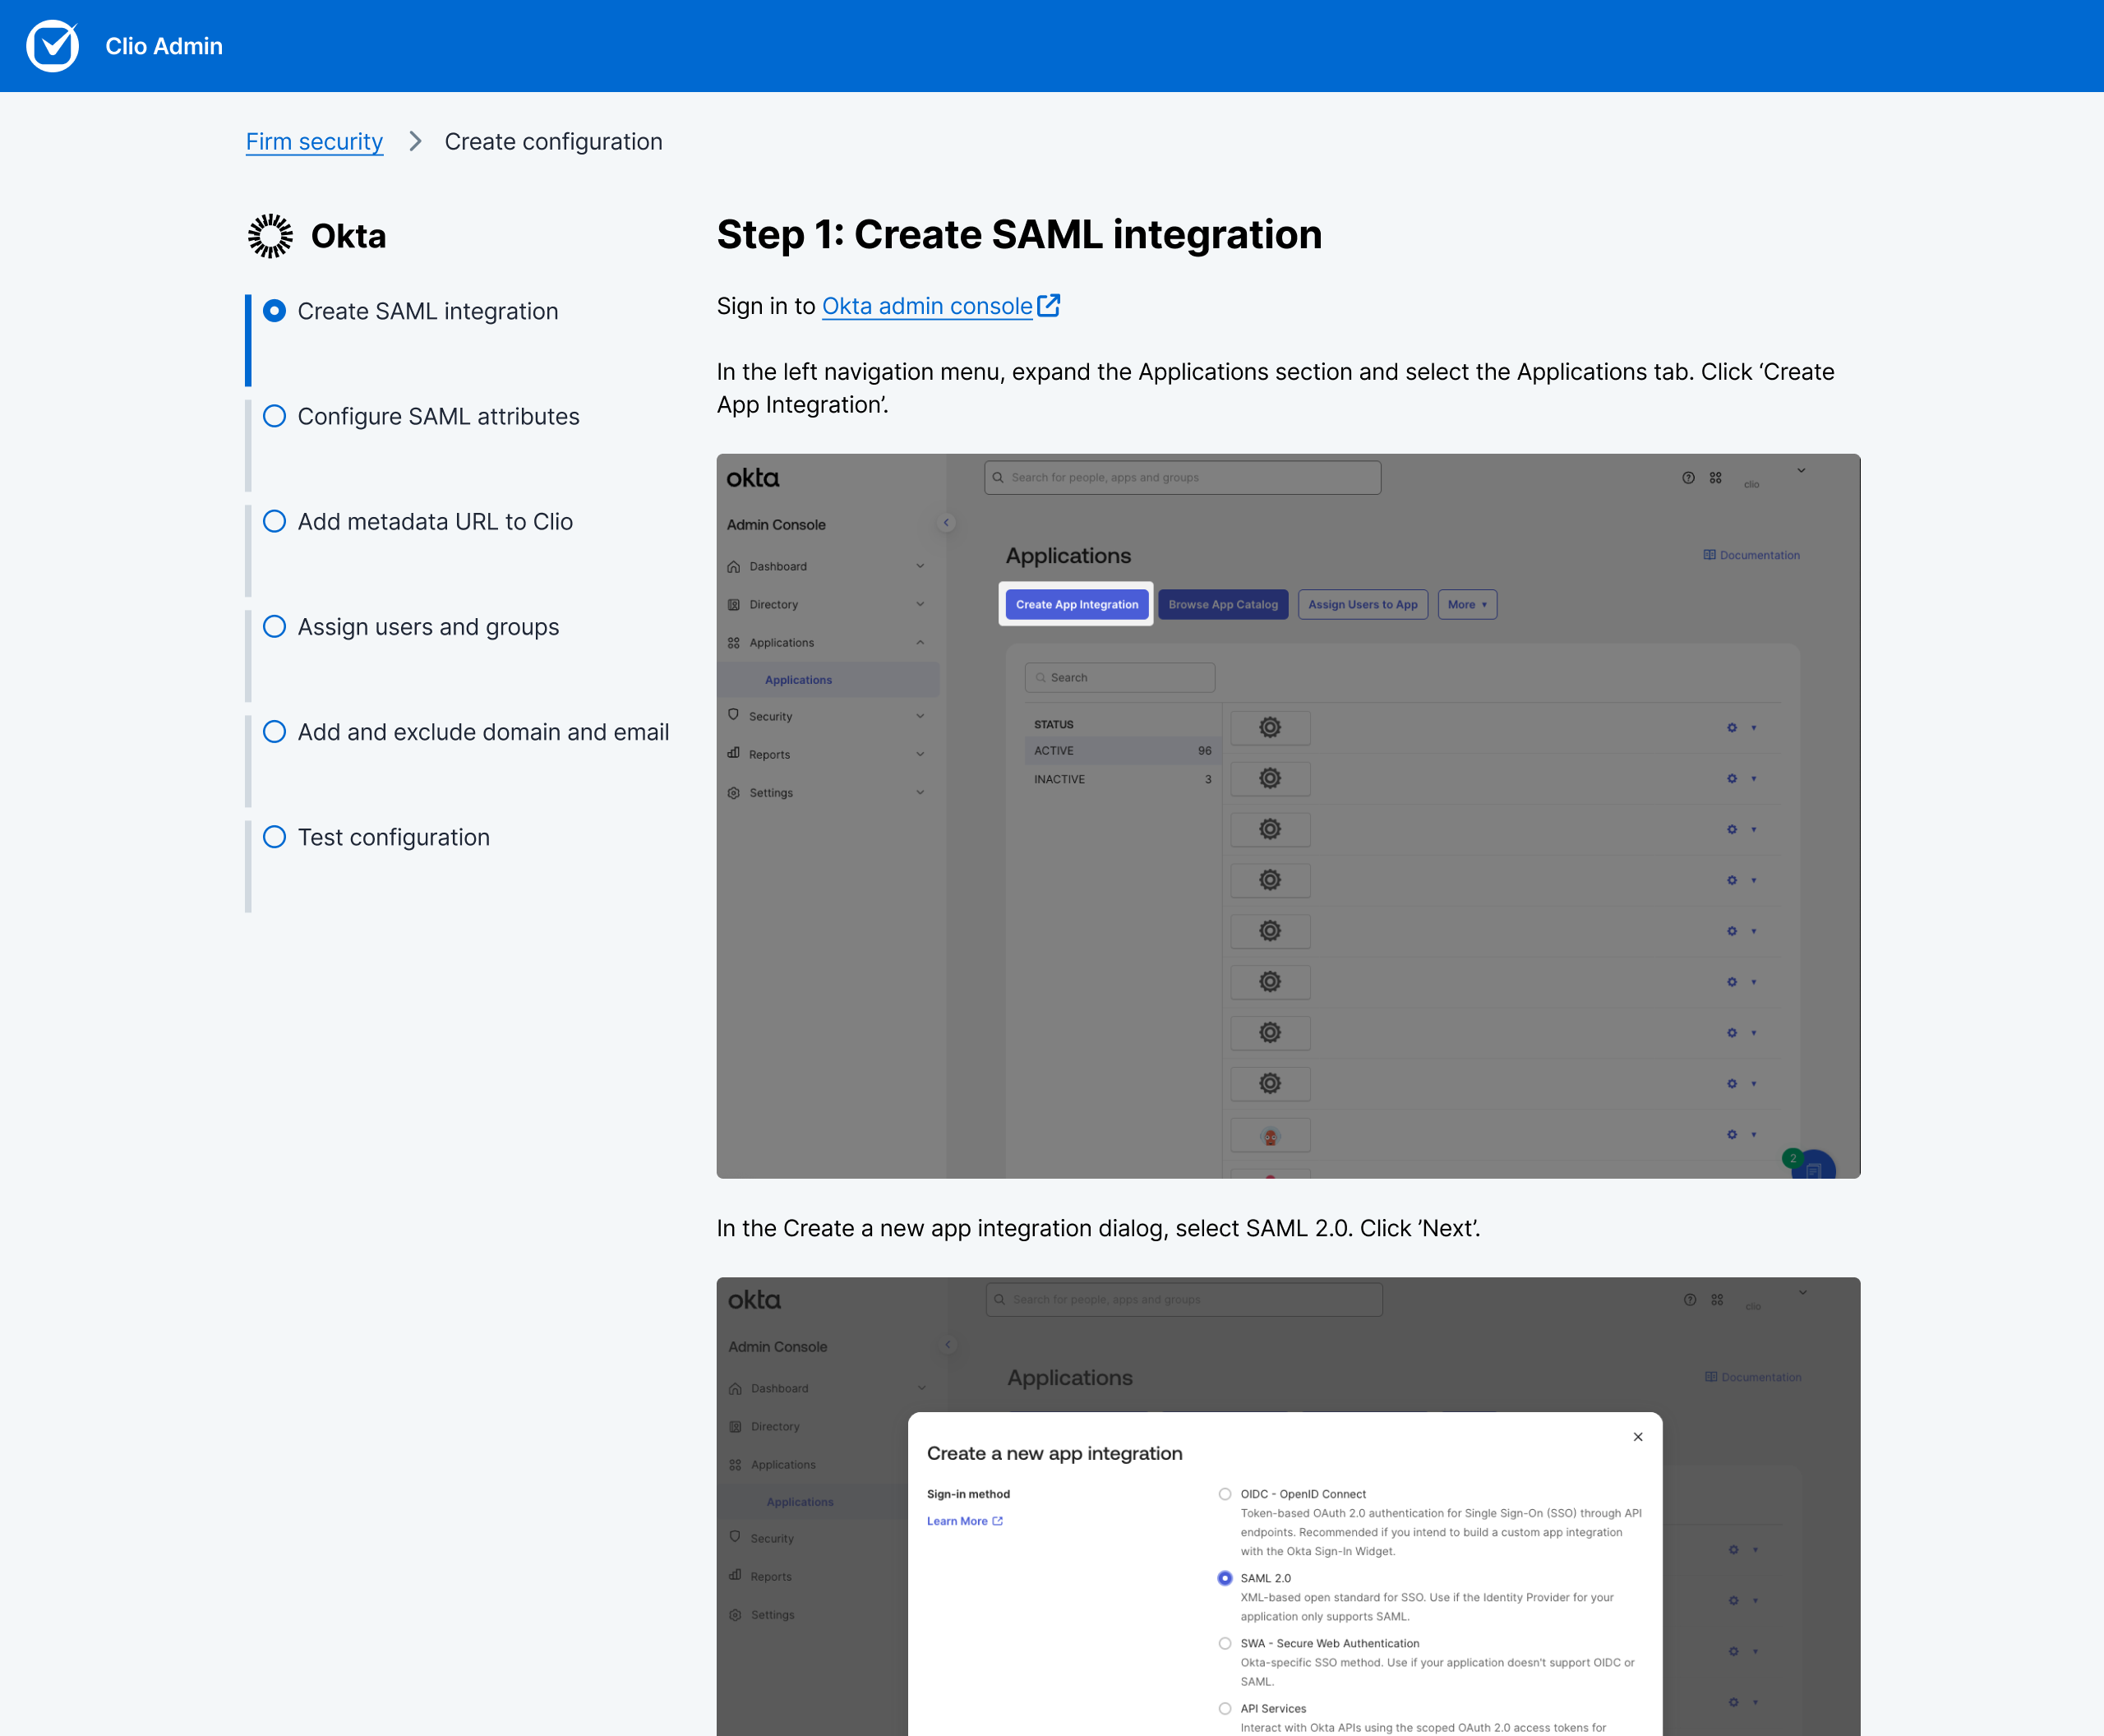Click the external link icon beside Okta admin console
The height and width of the screenshot is (1736, 2104).
point(1048,306)
